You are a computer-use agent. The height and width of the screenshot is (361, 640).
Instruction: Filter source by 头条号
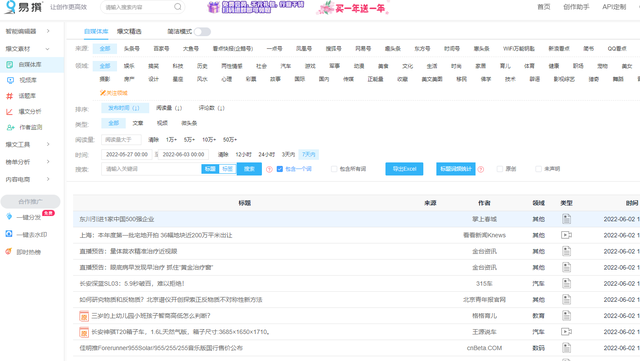click(131, 49)
